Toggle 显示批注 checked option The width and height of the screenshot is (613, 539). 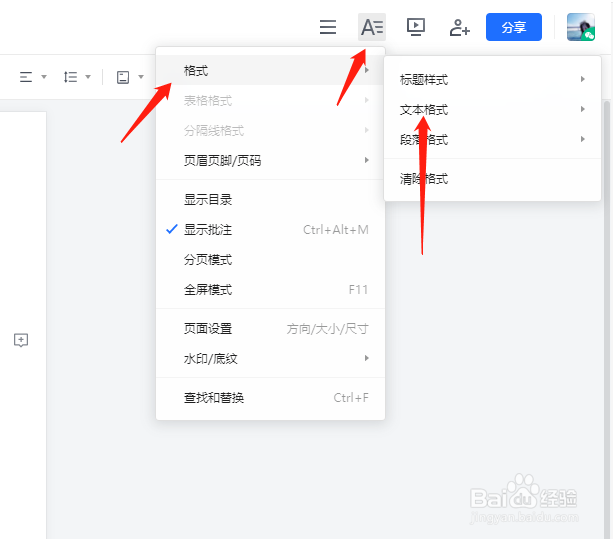pos(270,229)
